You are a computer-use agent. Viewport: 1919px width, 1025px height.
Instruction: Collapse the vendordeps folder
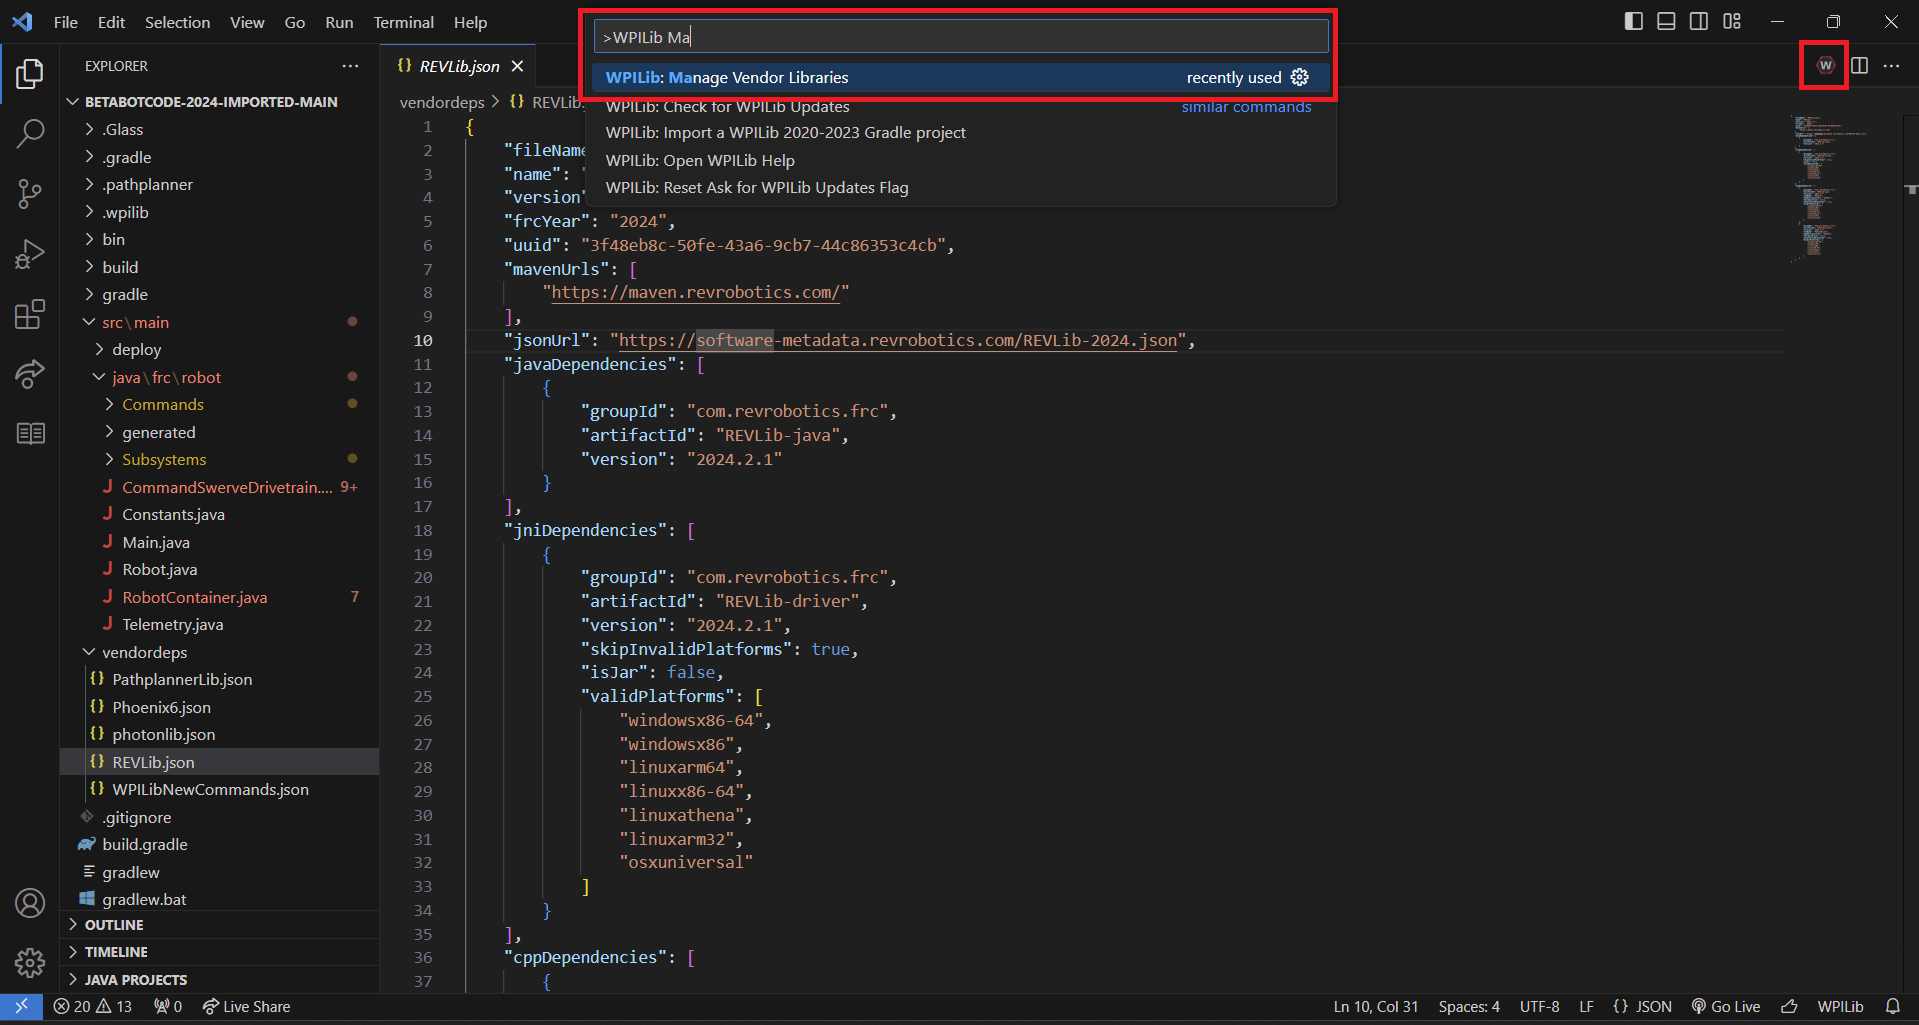tap(220, 652)
